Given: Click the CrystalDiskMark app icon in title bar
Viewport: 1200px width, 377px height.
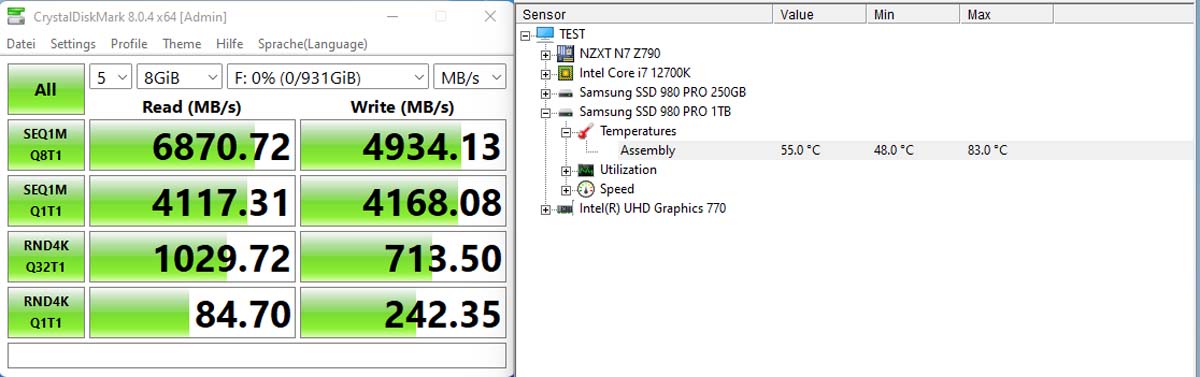Looking at the screenshot, I should pos(15,16).
